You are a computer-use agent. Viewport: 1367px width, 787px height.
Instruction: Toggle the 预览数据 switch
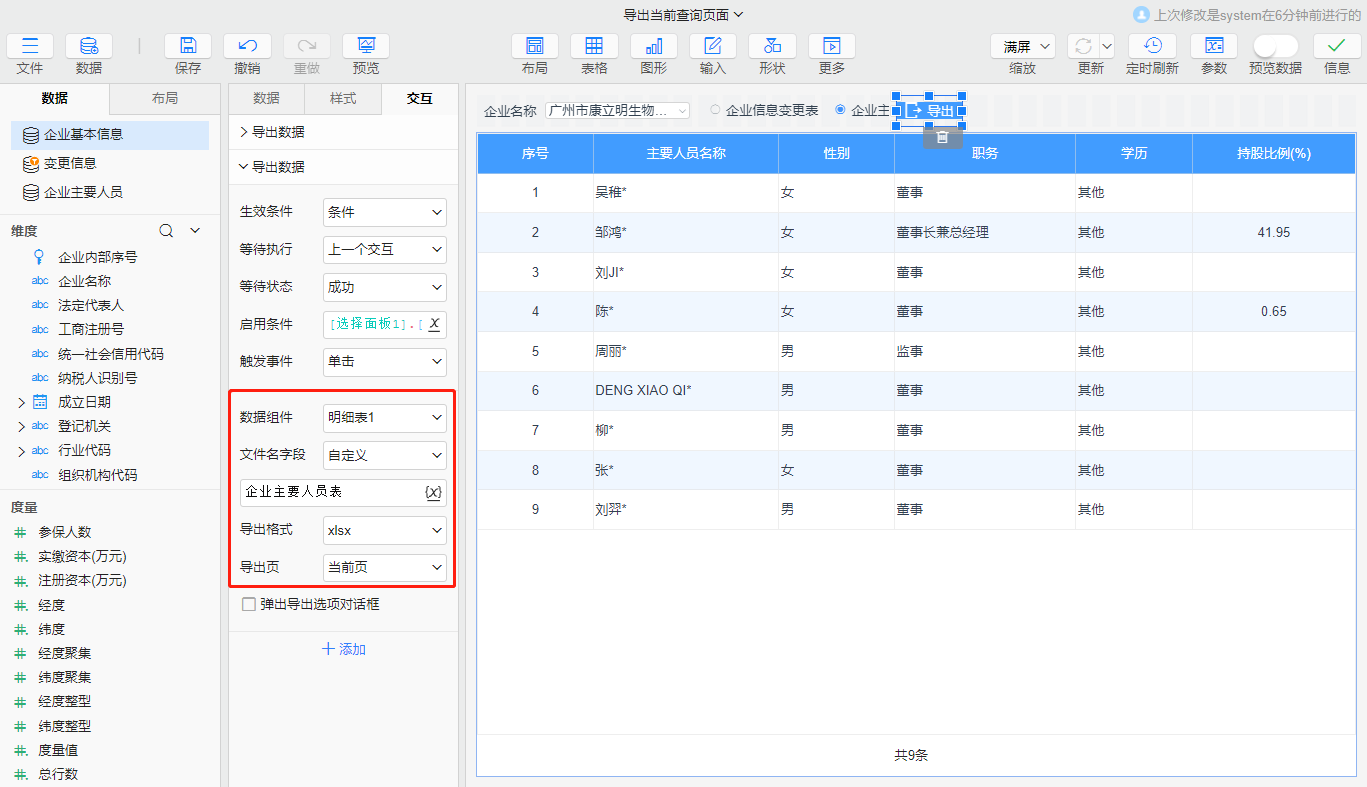coord(1274,47)
